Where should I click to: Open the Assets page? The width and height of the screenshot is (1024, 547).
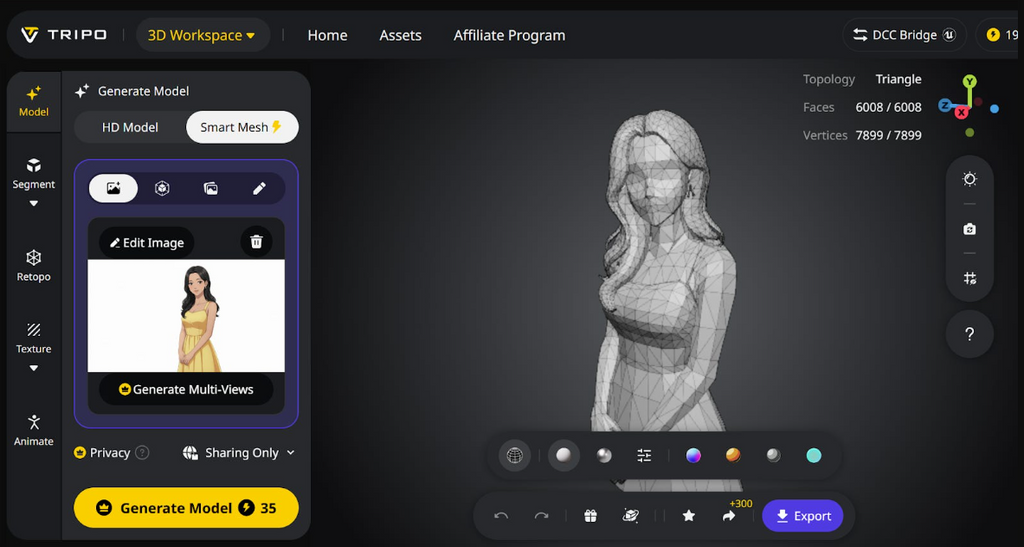pos(400,35)
